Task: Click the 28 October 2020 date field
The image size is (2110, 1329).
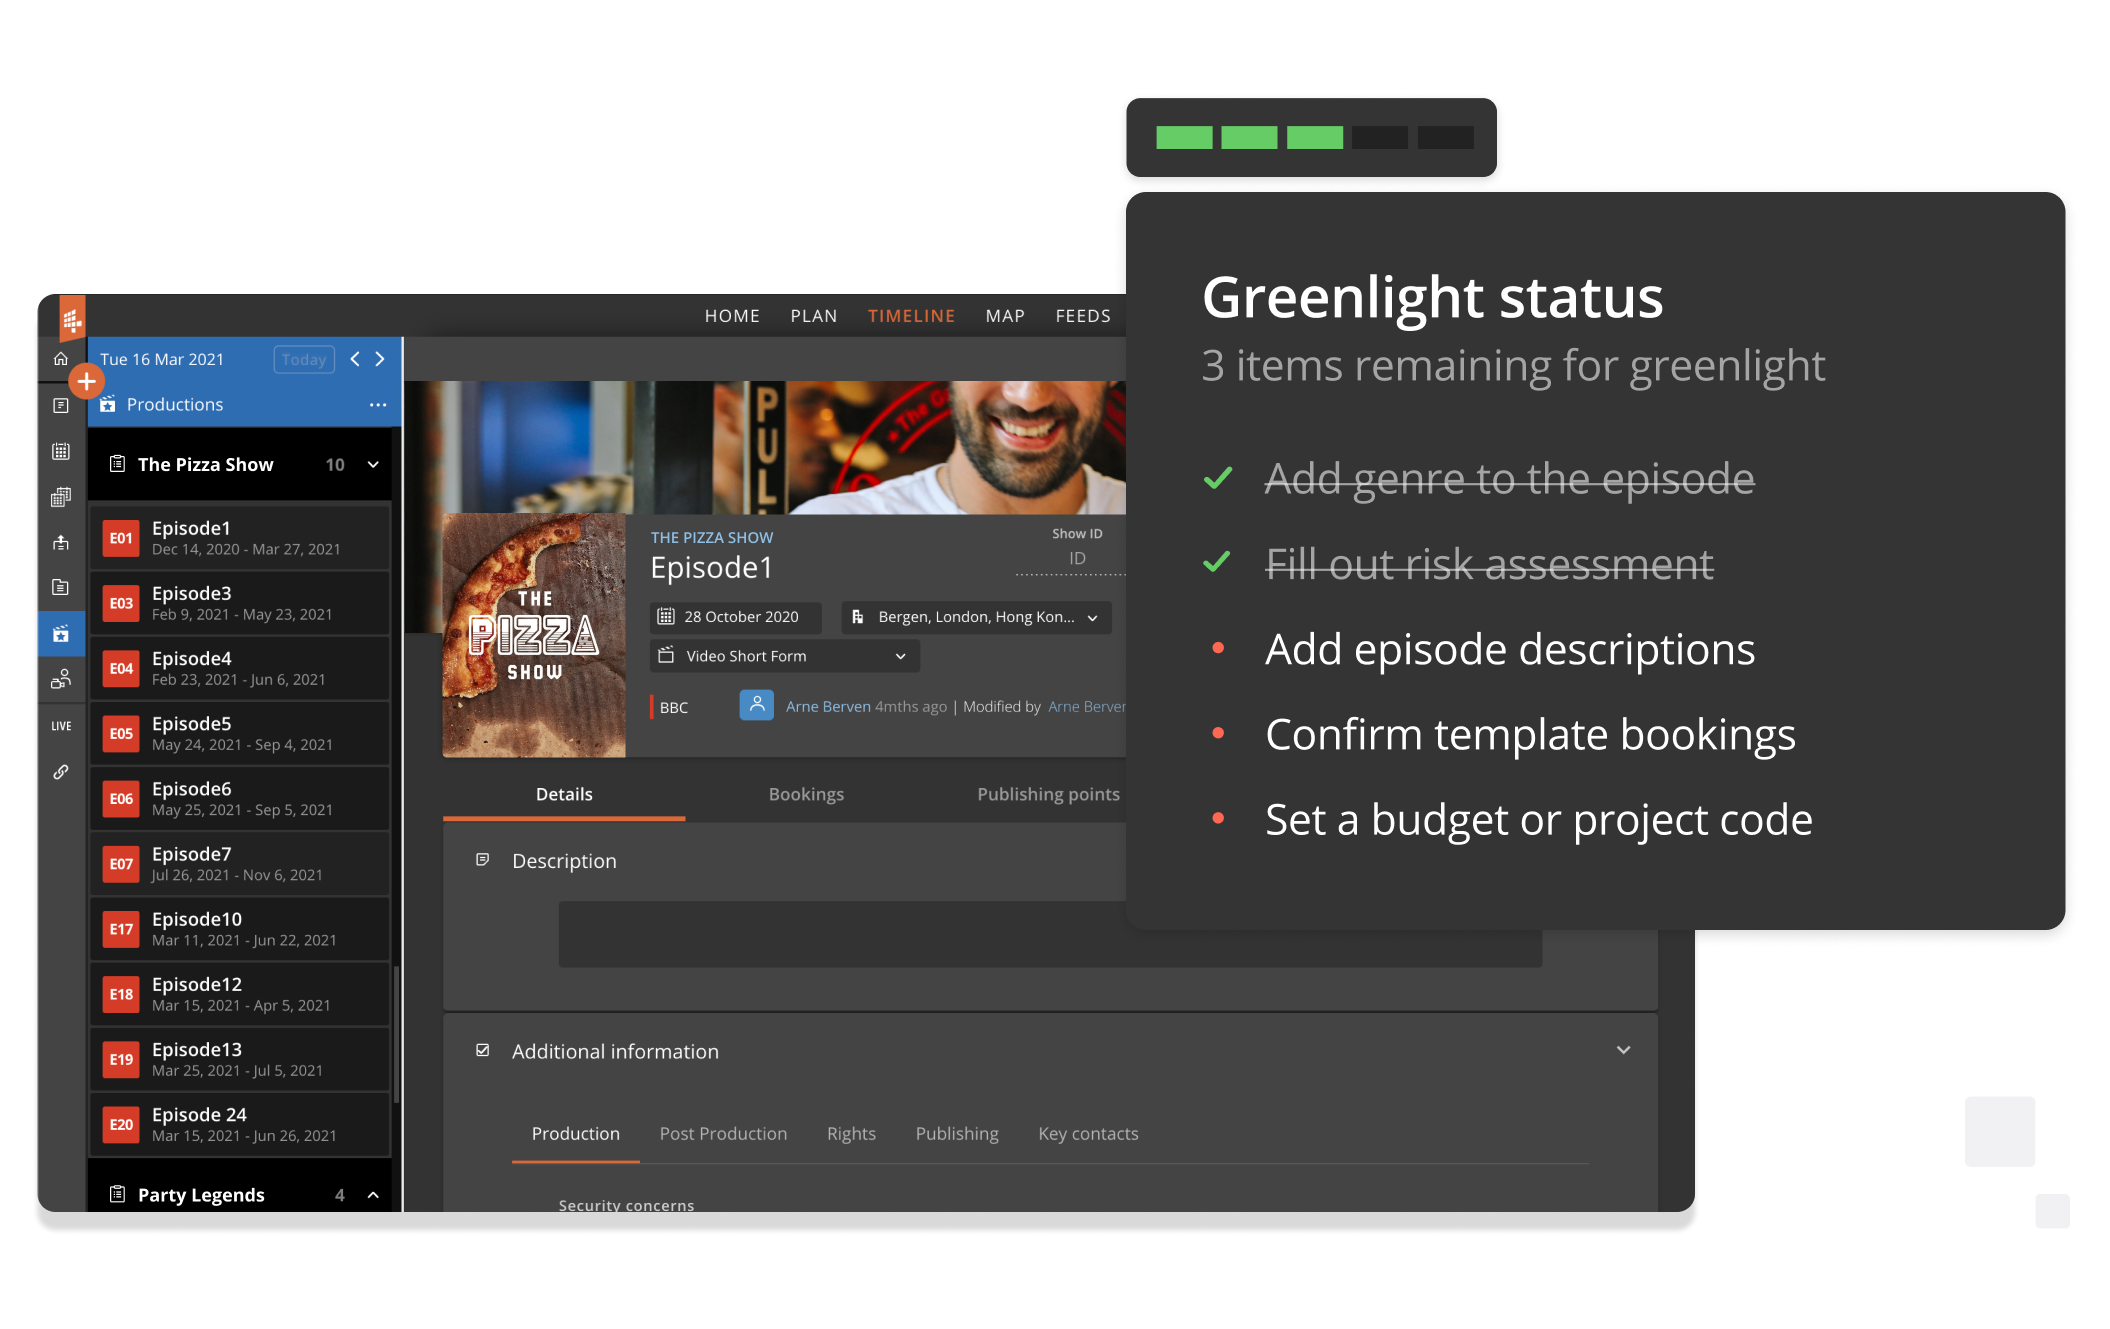Action: point(736,617)
